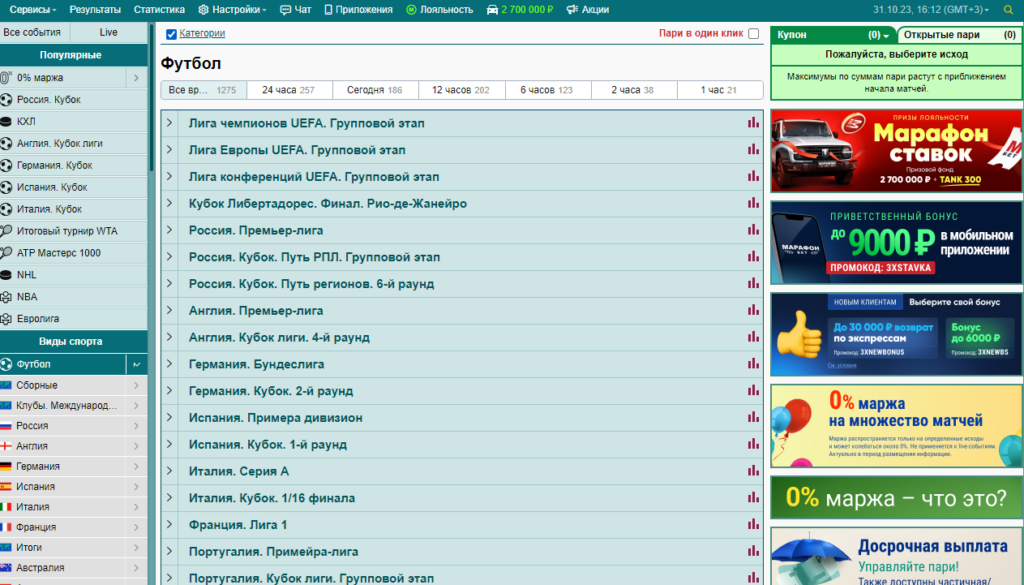1024x585 pixels.
Task: Enable Пари в один клик checkbox
Action: pyautogui.click(x=754, y=33)
